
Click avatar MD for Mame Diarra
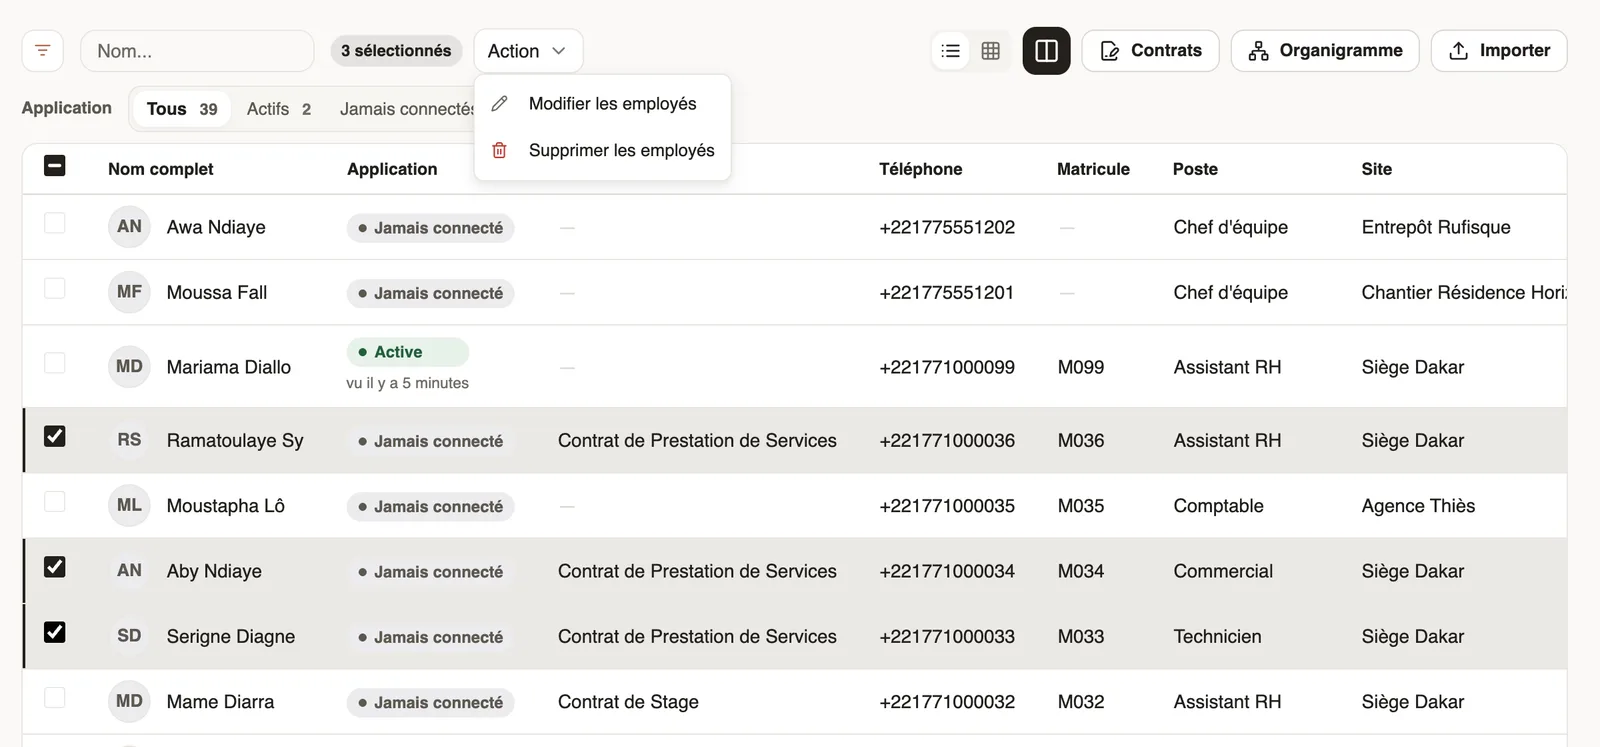tap(129, 702)
